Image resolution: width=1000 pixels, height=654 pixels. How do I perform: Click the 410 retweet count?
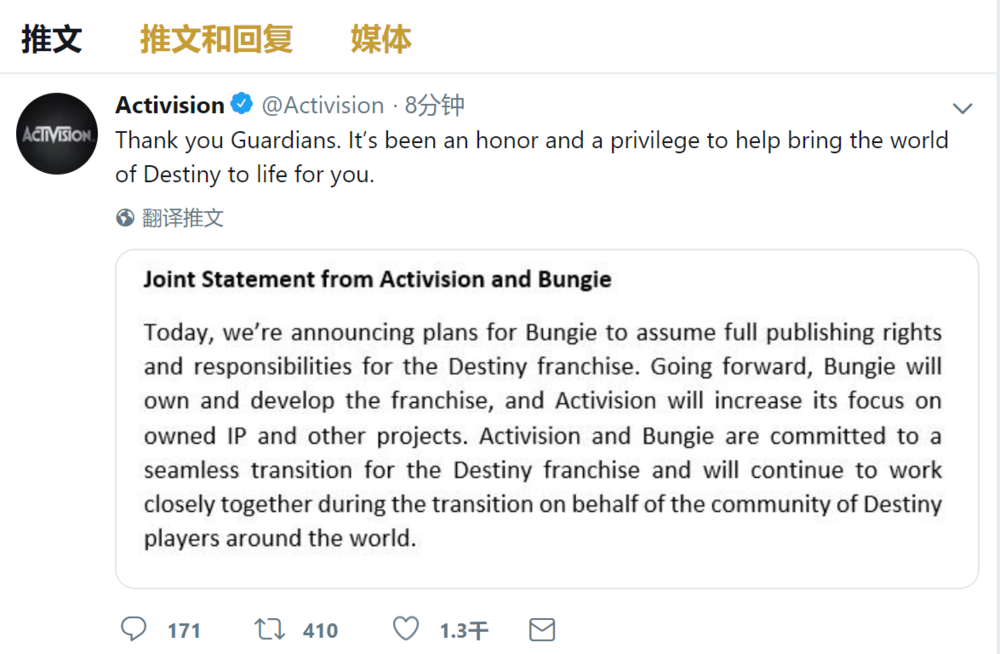[320, 630]
